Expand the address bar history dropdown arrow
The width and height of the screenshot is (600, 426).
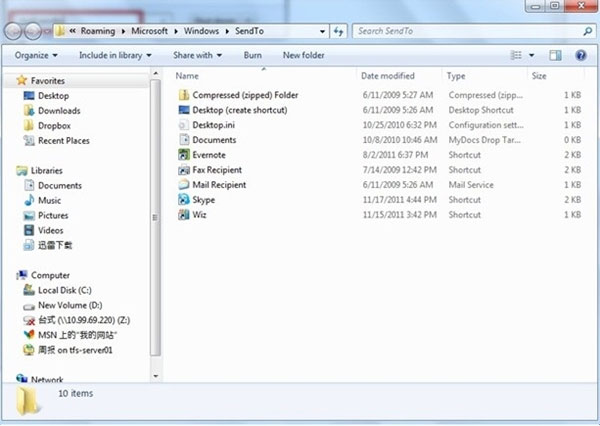click(x=322, y=31)
